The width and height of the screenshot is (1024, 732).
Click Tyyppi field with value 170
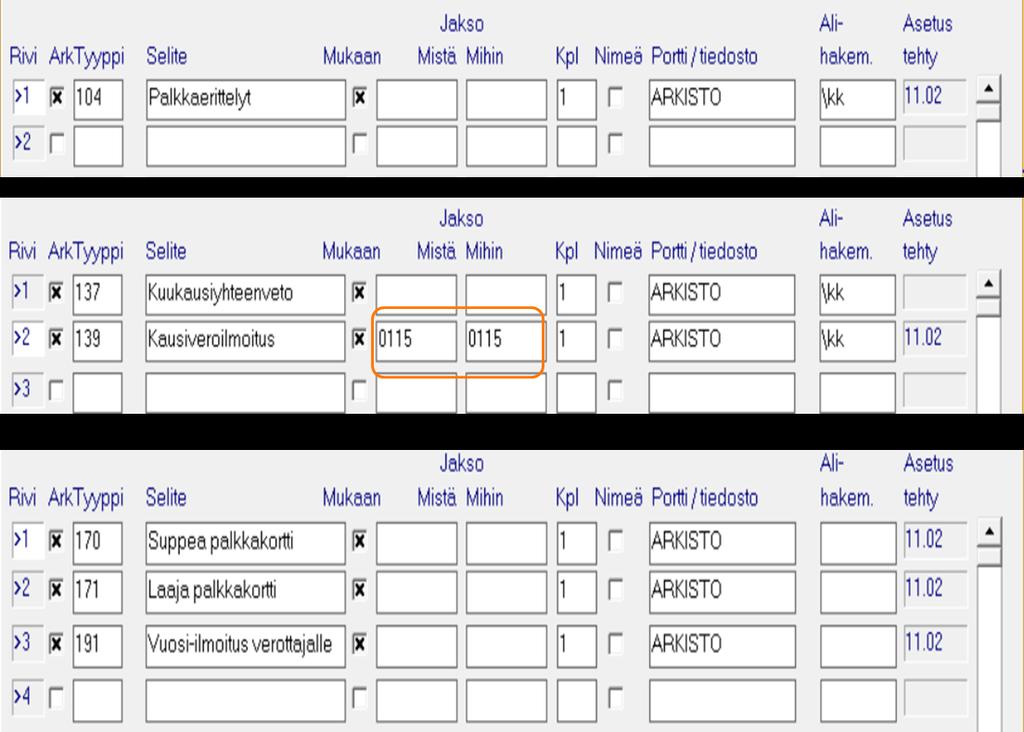97,542
